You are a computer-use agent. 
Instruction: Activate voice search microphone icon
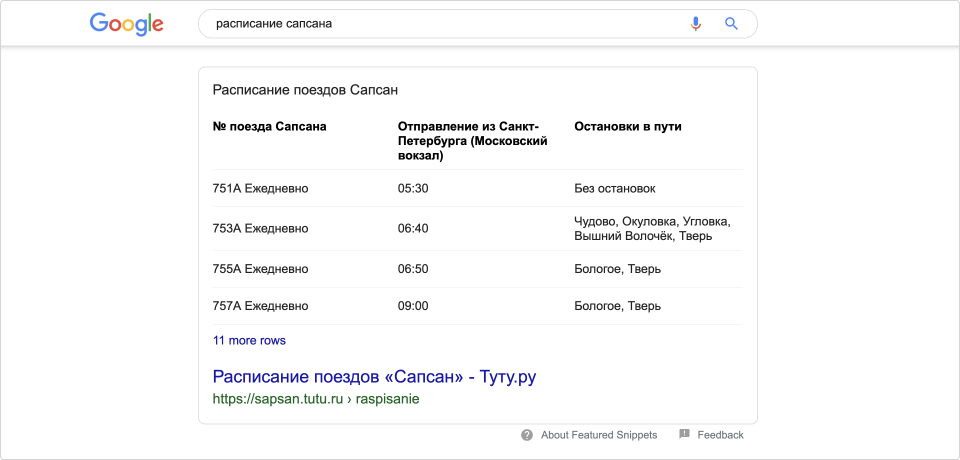(695, 24)
